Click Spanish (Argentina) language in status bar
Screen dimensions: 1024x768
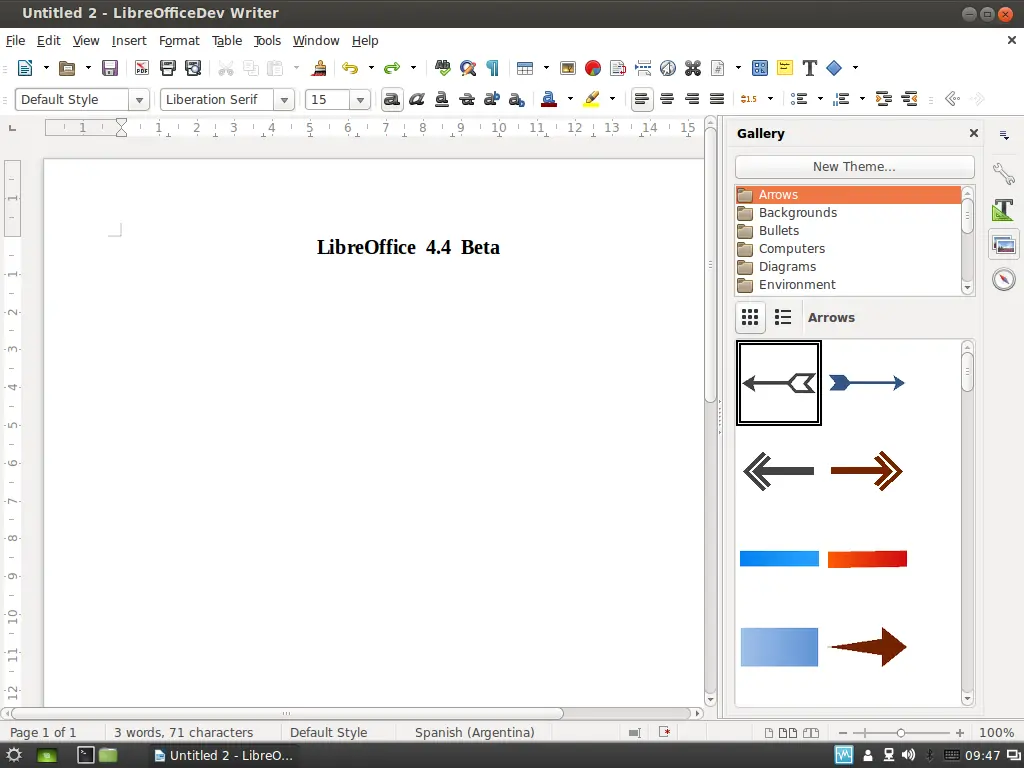475,733
